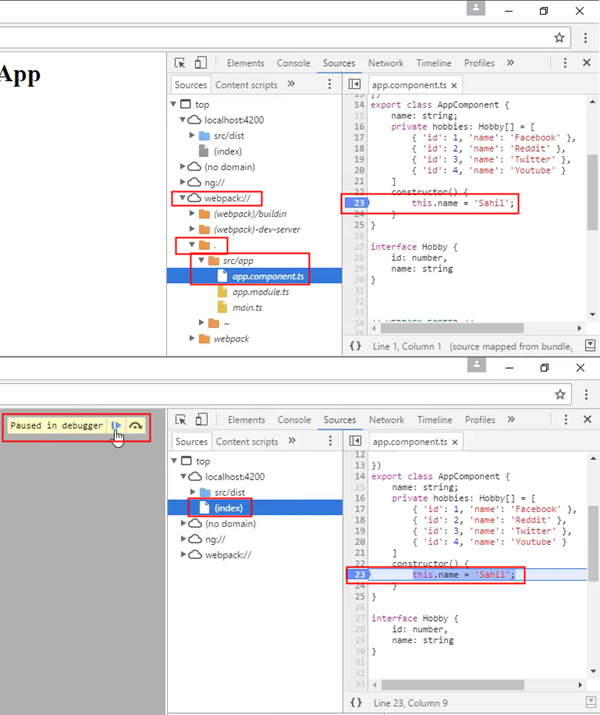Open Network tab in bottom DevTools

pyautogui.click(x=387, y=420)
